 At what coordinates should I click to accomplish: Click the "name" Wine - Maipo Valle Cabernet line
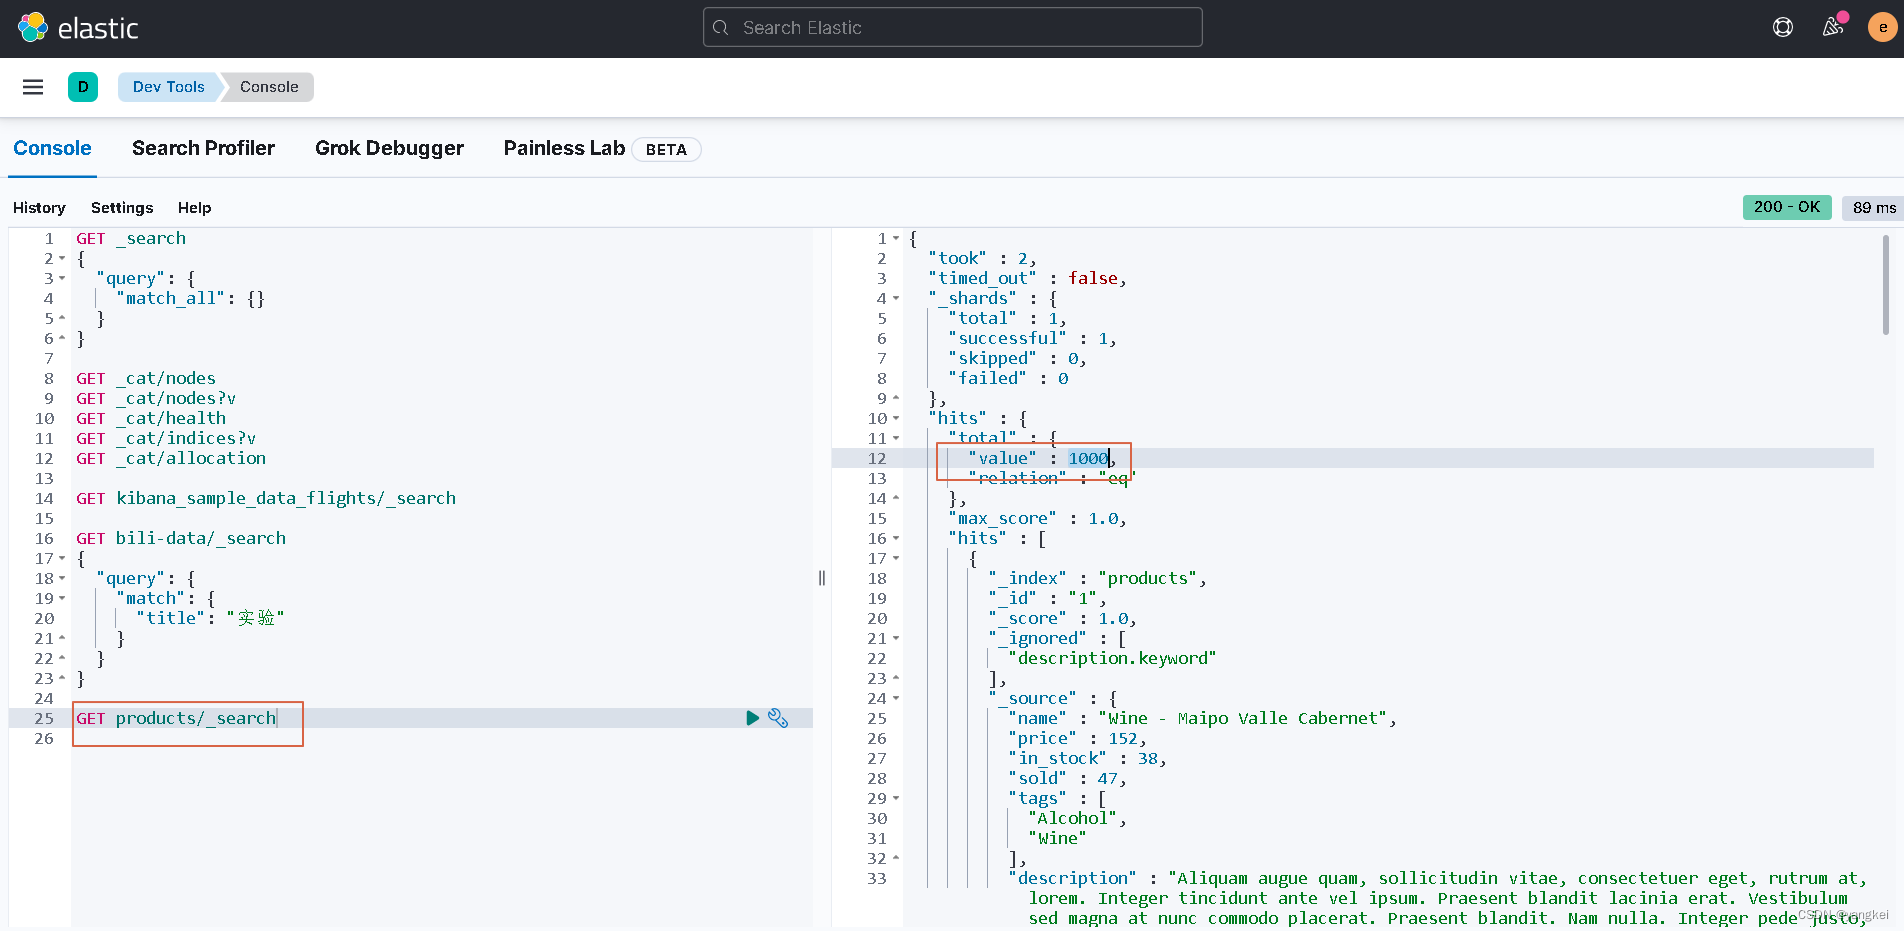[x=1202, y=718]
